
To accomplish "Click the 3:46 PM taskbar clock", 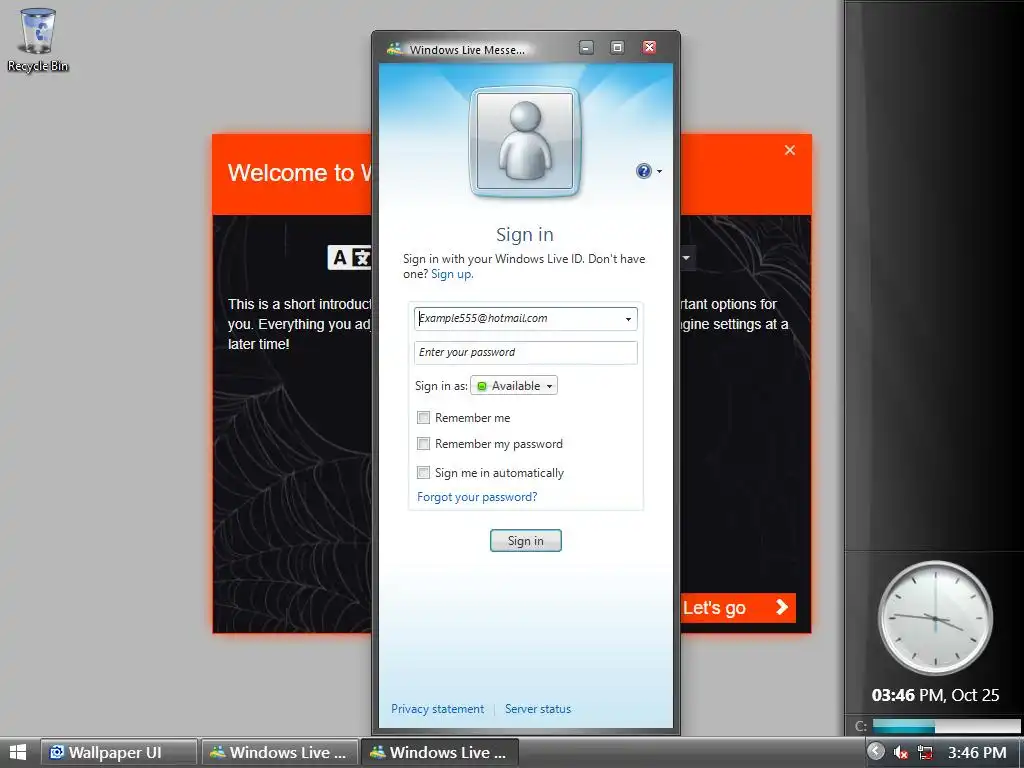I will click(x=977, y=753).
